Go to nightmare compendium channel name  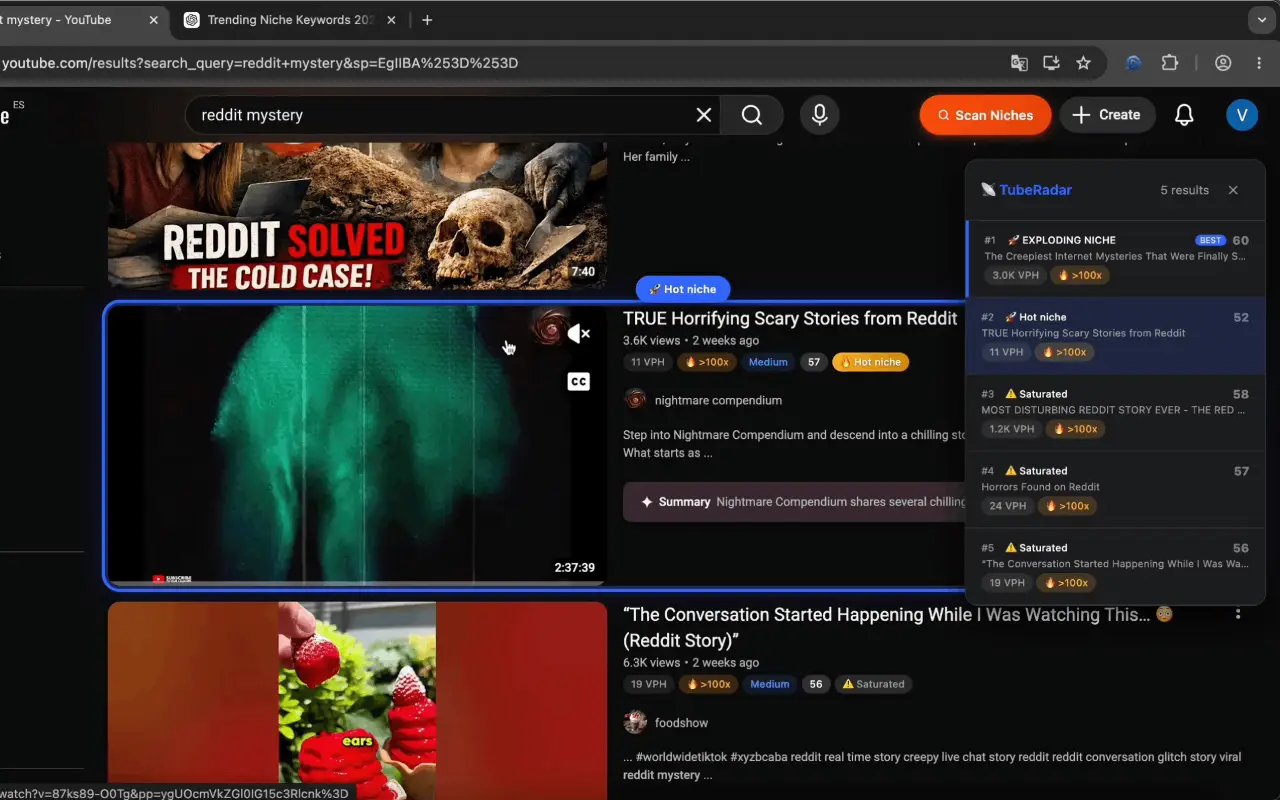click(x=718, y=400)
